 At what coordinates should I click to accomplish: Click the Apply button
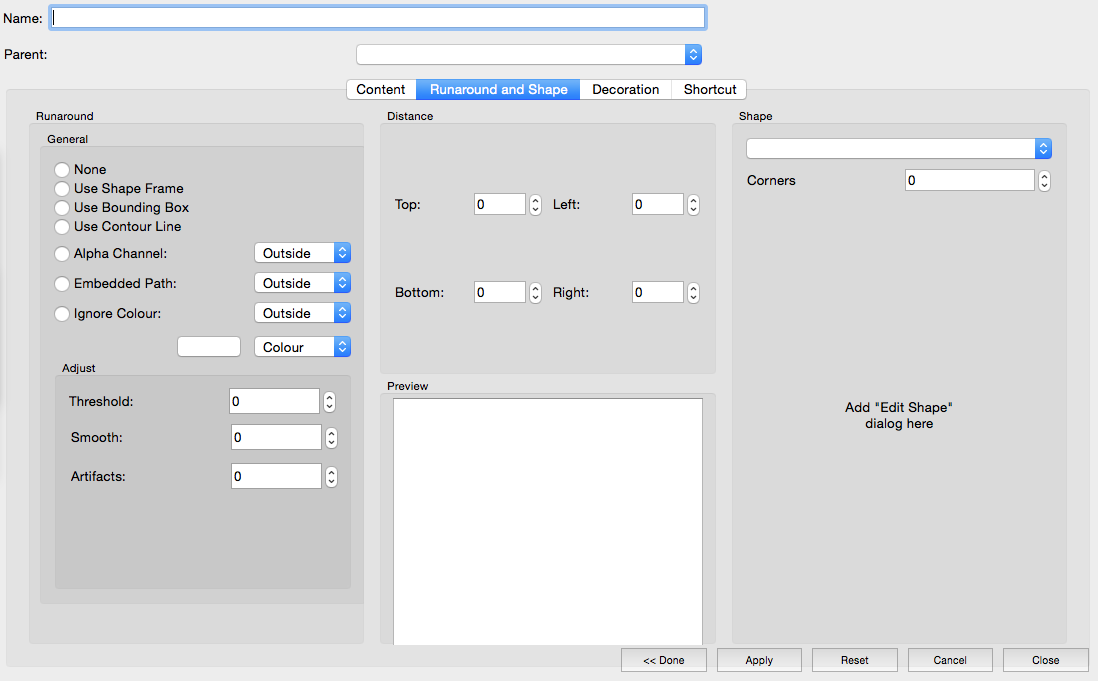[759, 660]
